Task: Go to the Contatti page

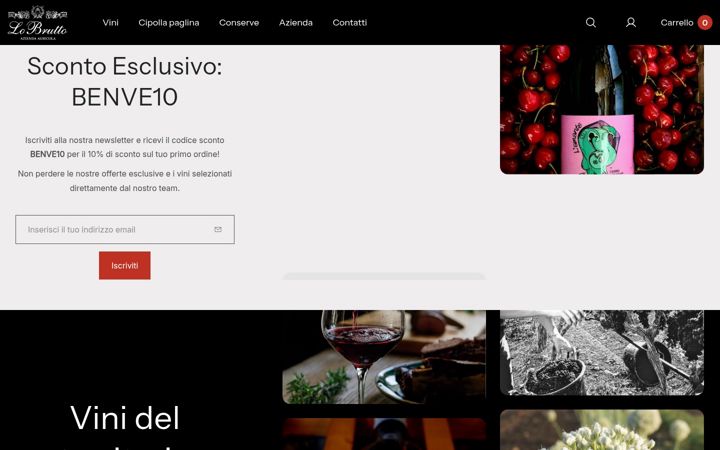Action: click(x=349, y=22)
